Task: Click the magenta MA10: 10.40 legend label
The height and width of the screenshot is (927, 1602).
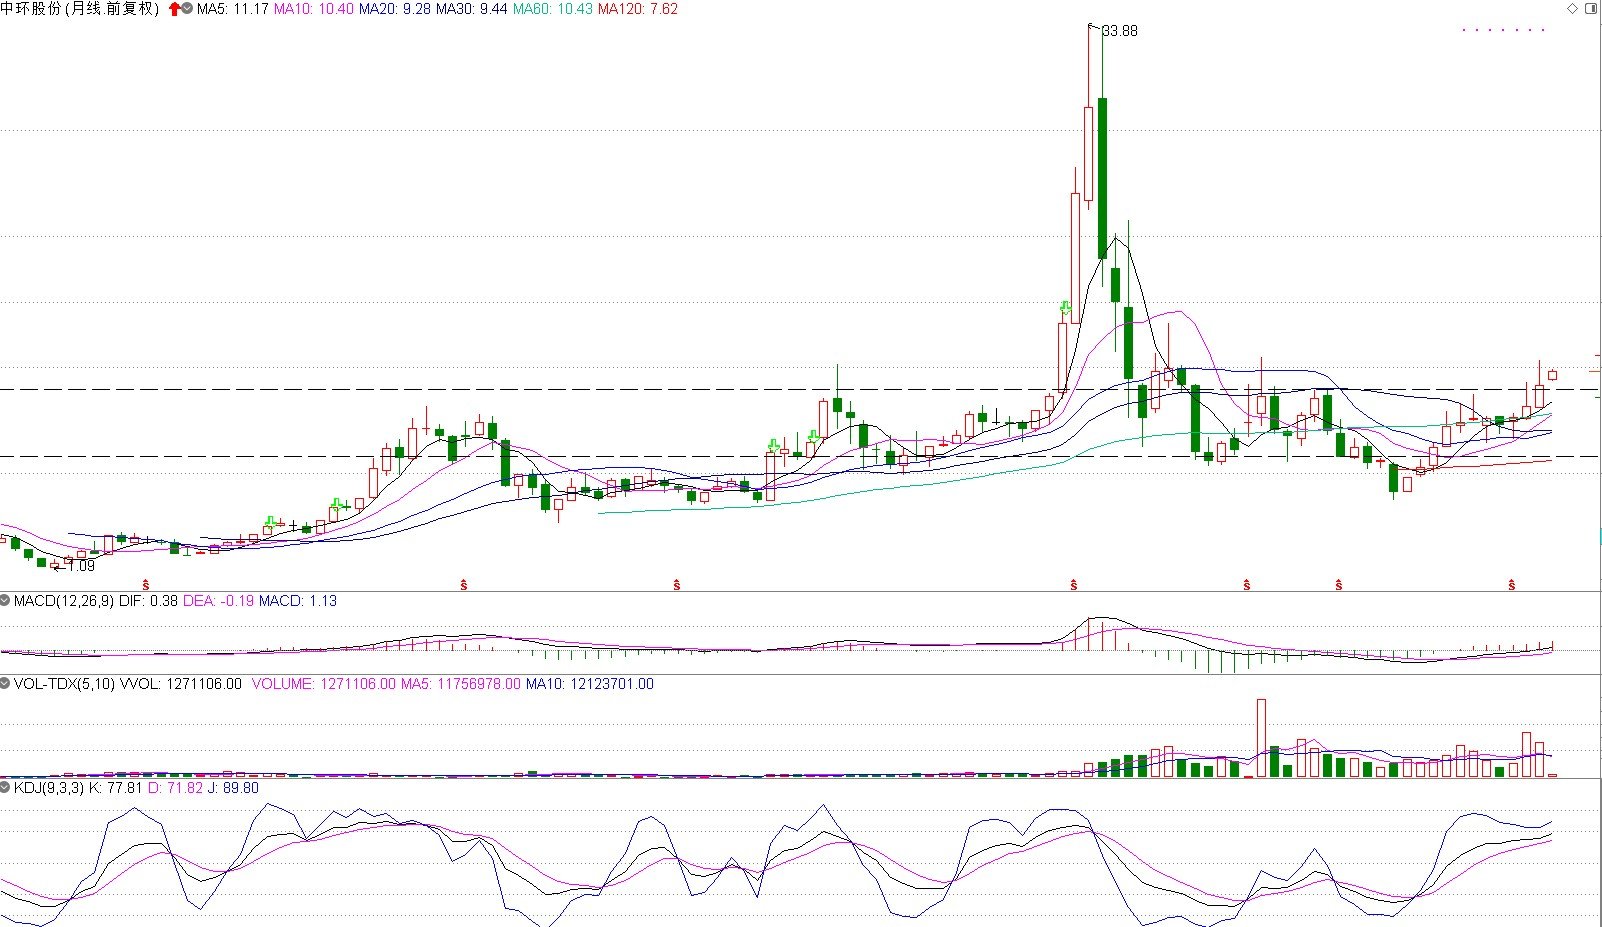Action: click(x=313, y=9)
